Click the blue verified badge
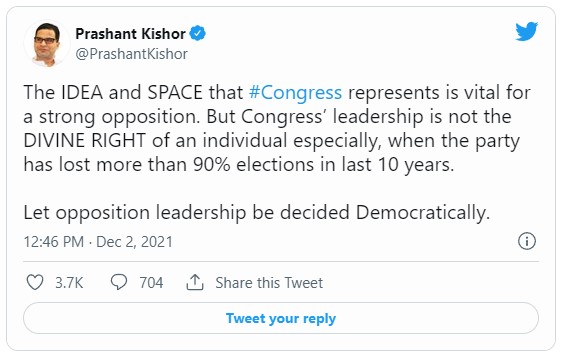568x360 pixels. pyautogui.click(x=198, y=33)
